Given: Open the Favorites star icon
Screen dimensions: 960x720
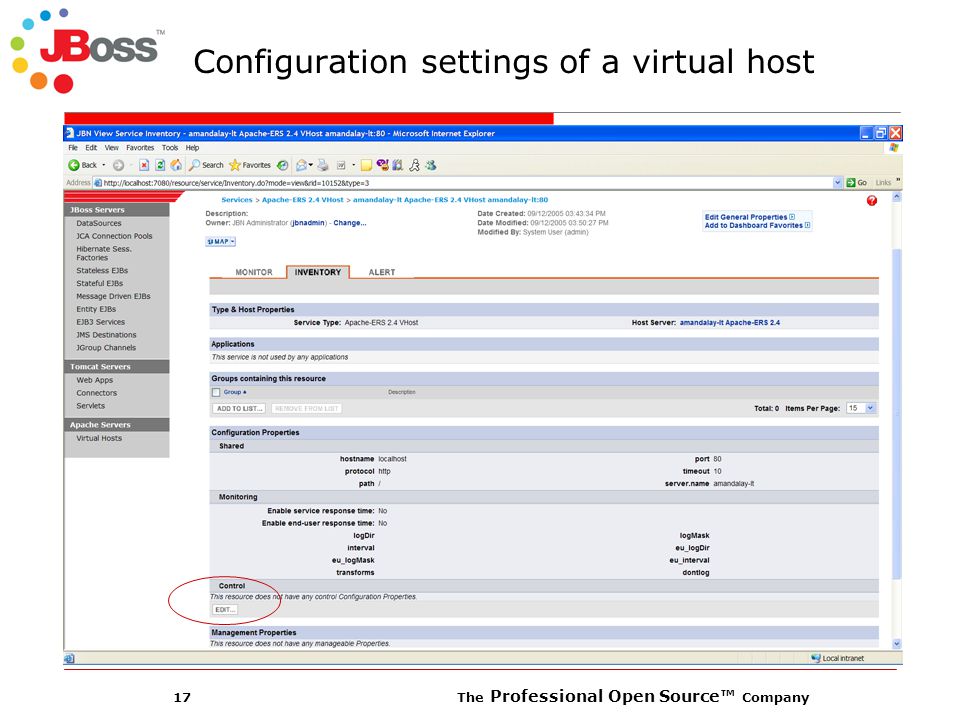Looking at the screenshot, I should click(235, 165).
